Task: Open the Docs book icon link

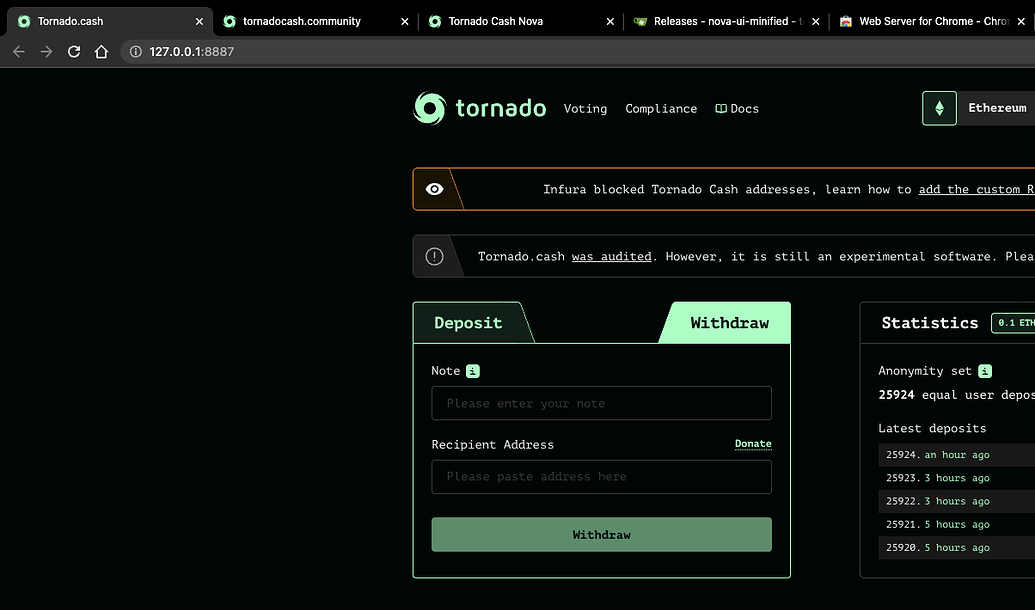Action: pyautogui.click(x=720, y=109)
